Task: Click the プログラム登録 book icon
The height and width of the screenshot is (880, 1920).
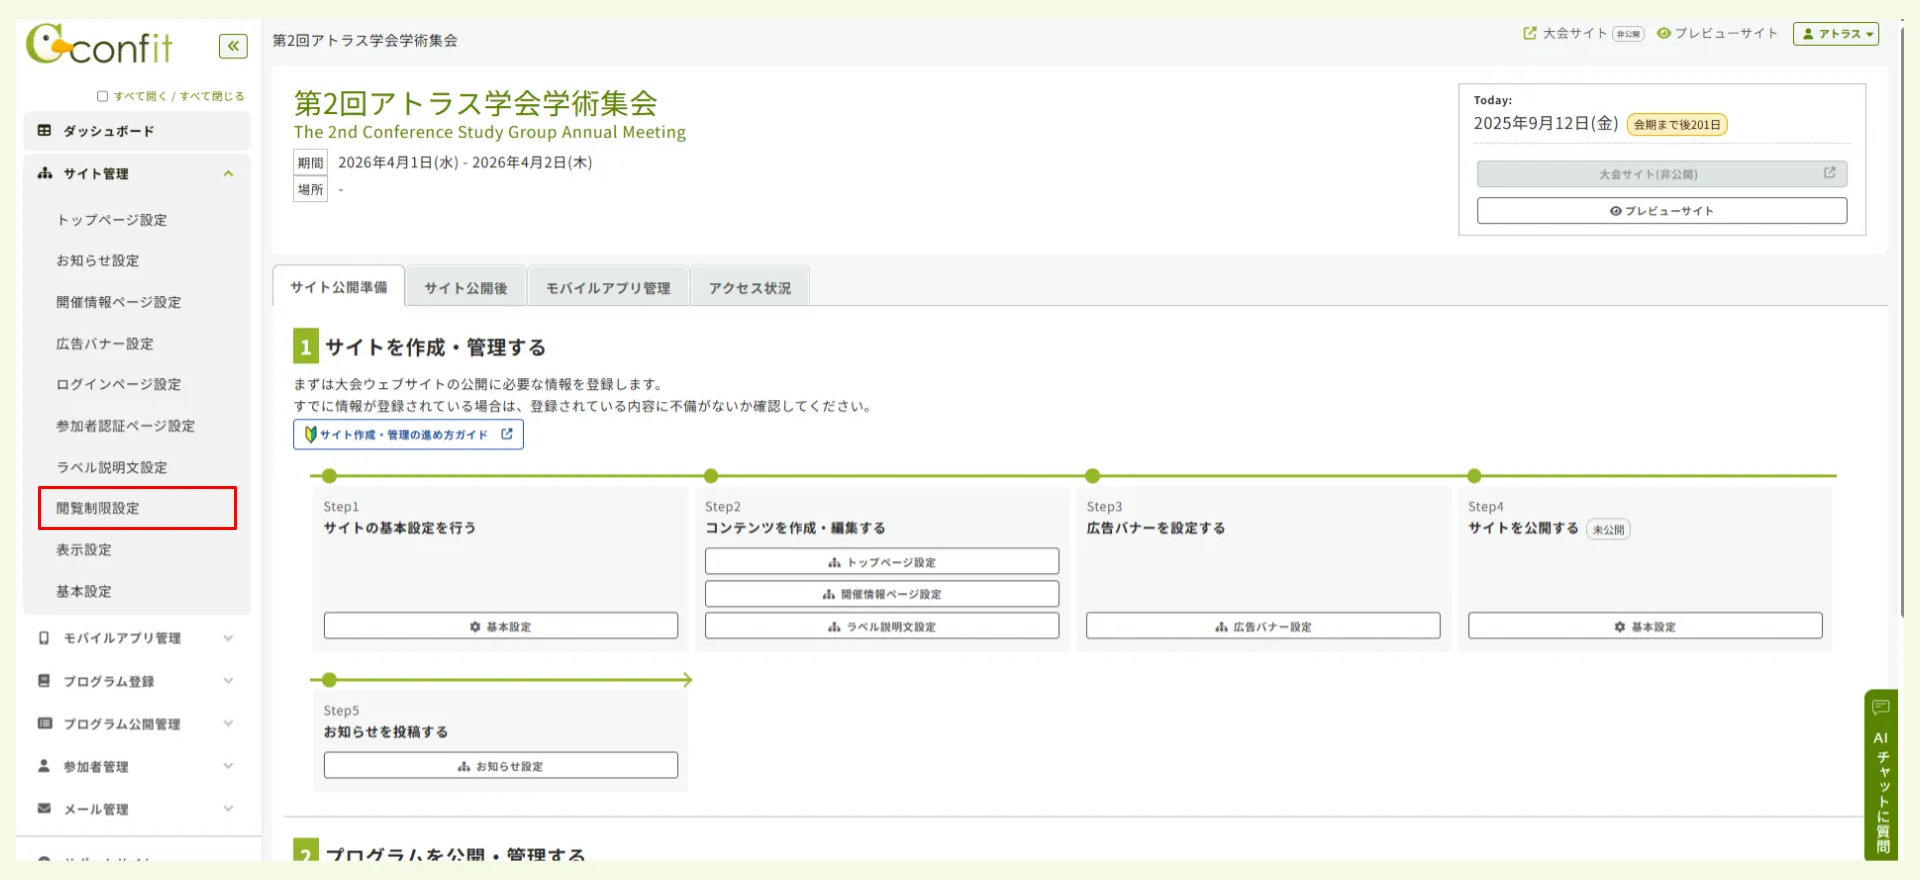Action: pos(44,681)
